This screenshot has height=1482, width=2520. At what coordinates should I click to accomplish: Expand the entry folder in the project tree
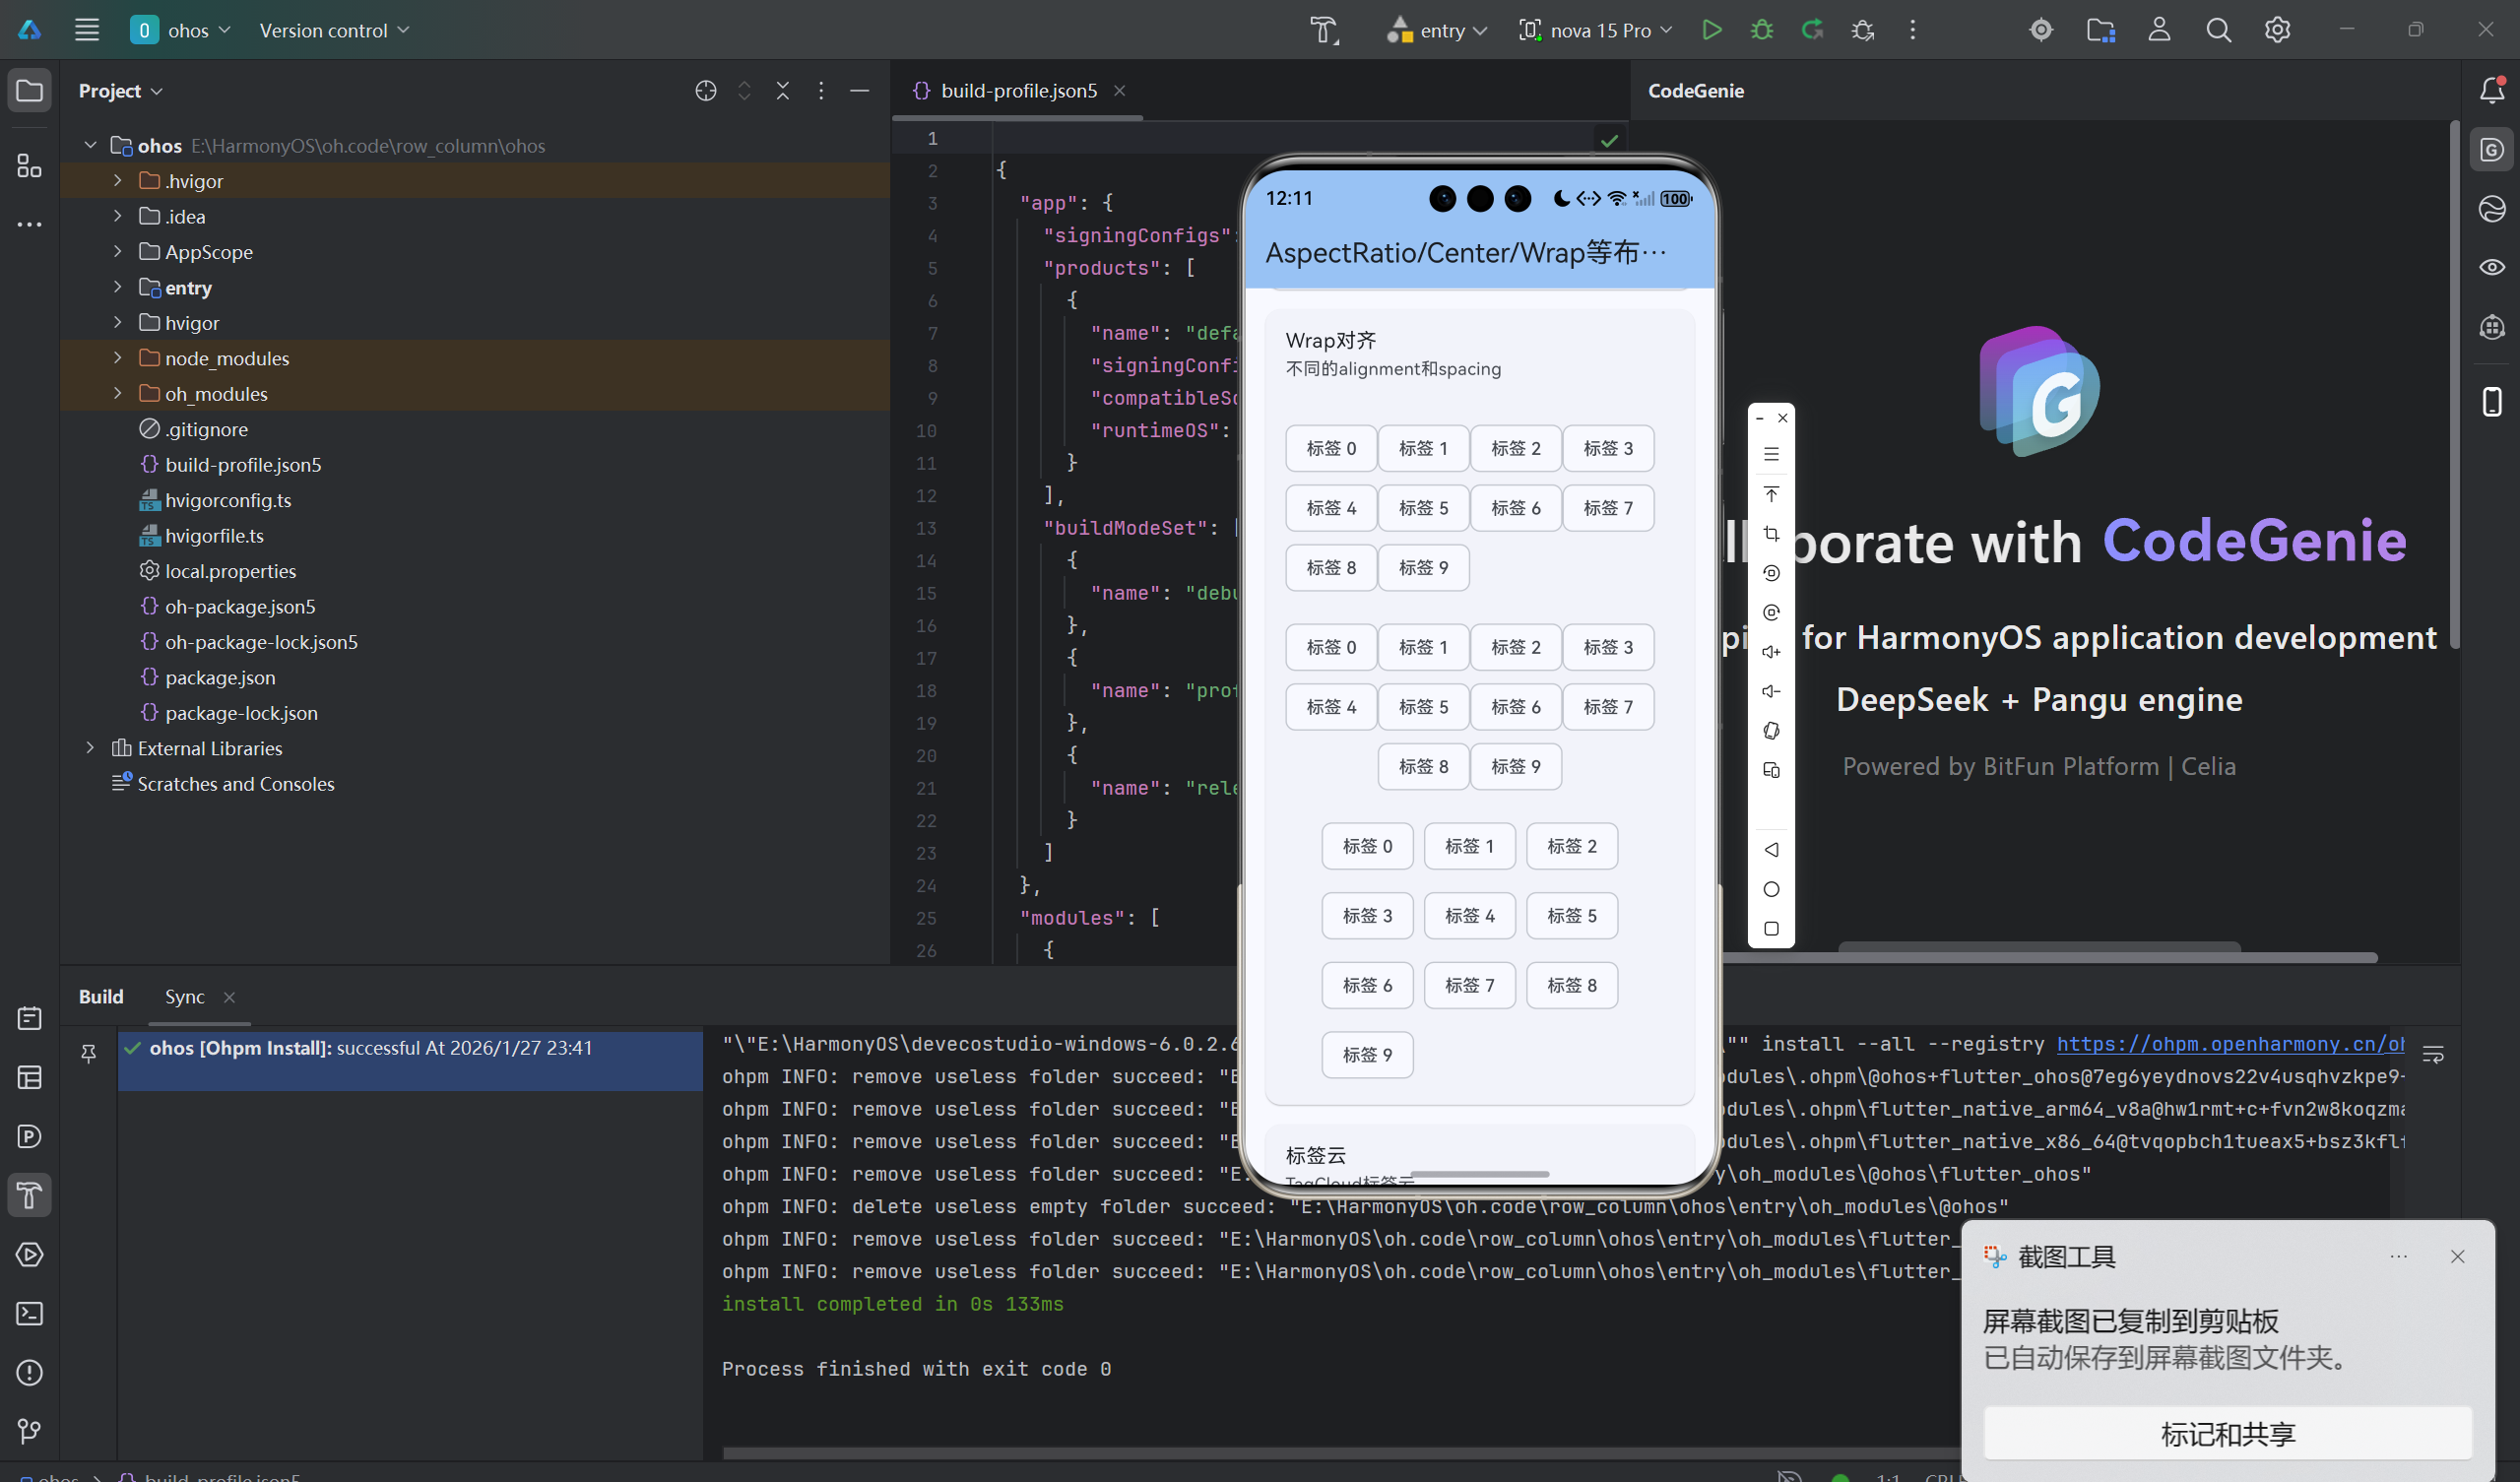(x=117, y=288)
